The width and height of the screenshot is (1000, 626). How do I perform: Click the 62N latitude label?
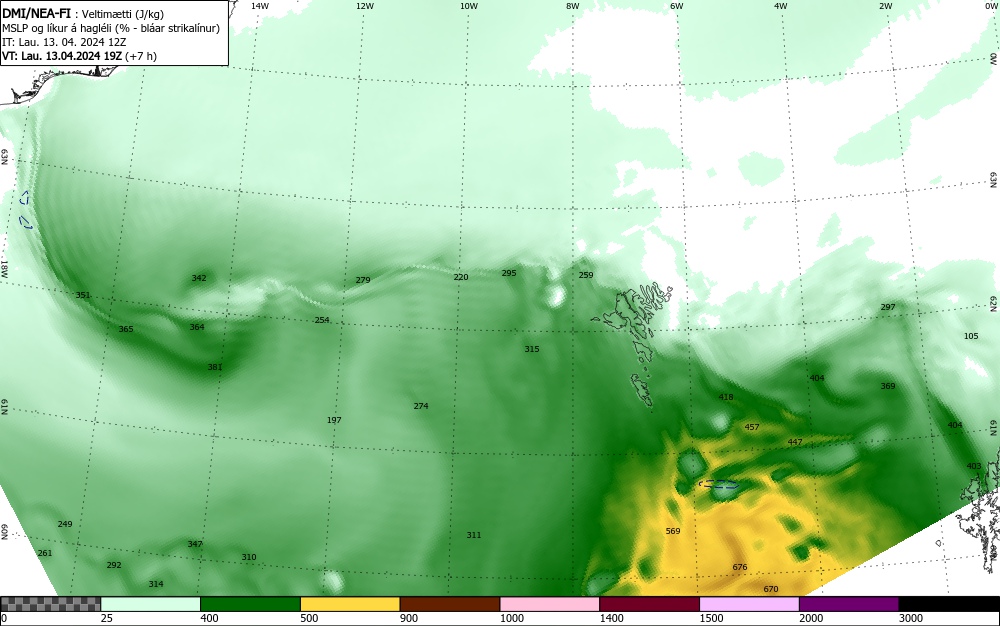point(993,302)
